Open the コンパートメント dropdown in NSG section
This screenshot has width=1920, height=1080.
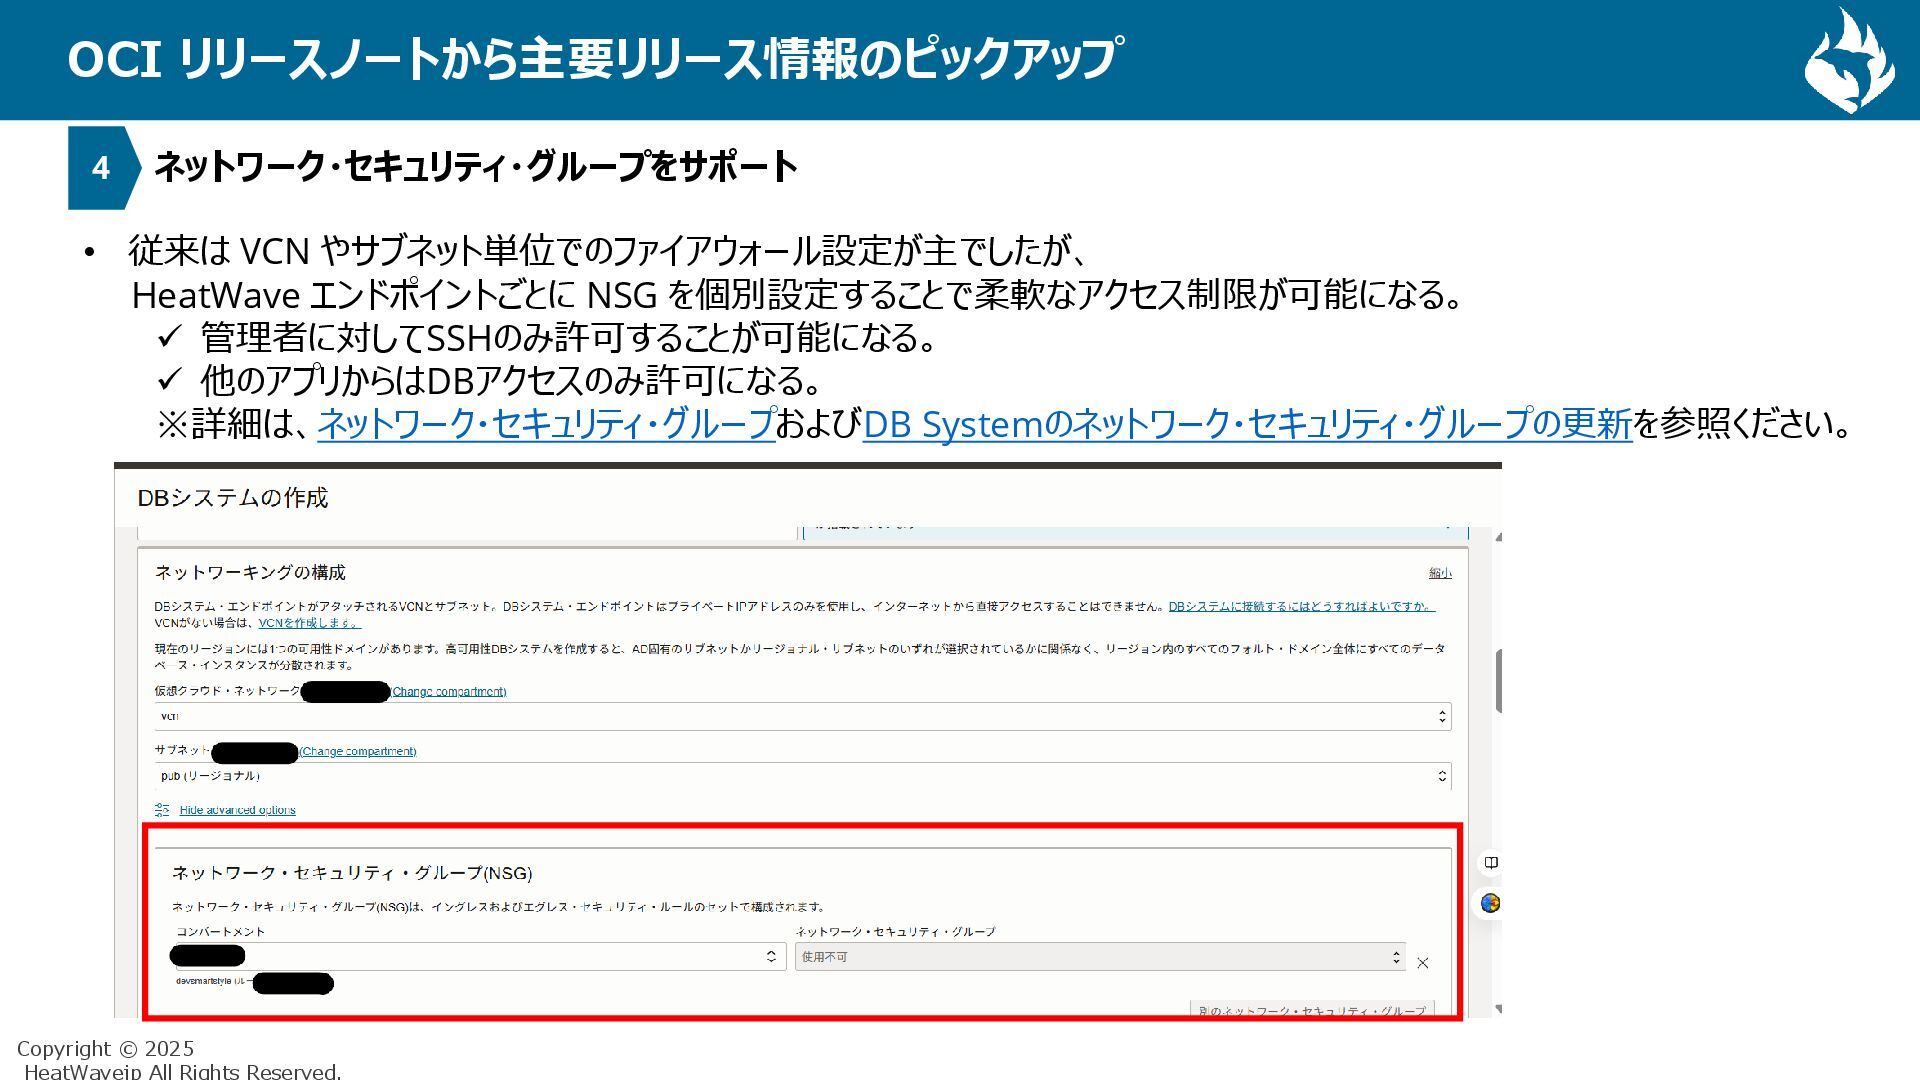coord(481,957)
